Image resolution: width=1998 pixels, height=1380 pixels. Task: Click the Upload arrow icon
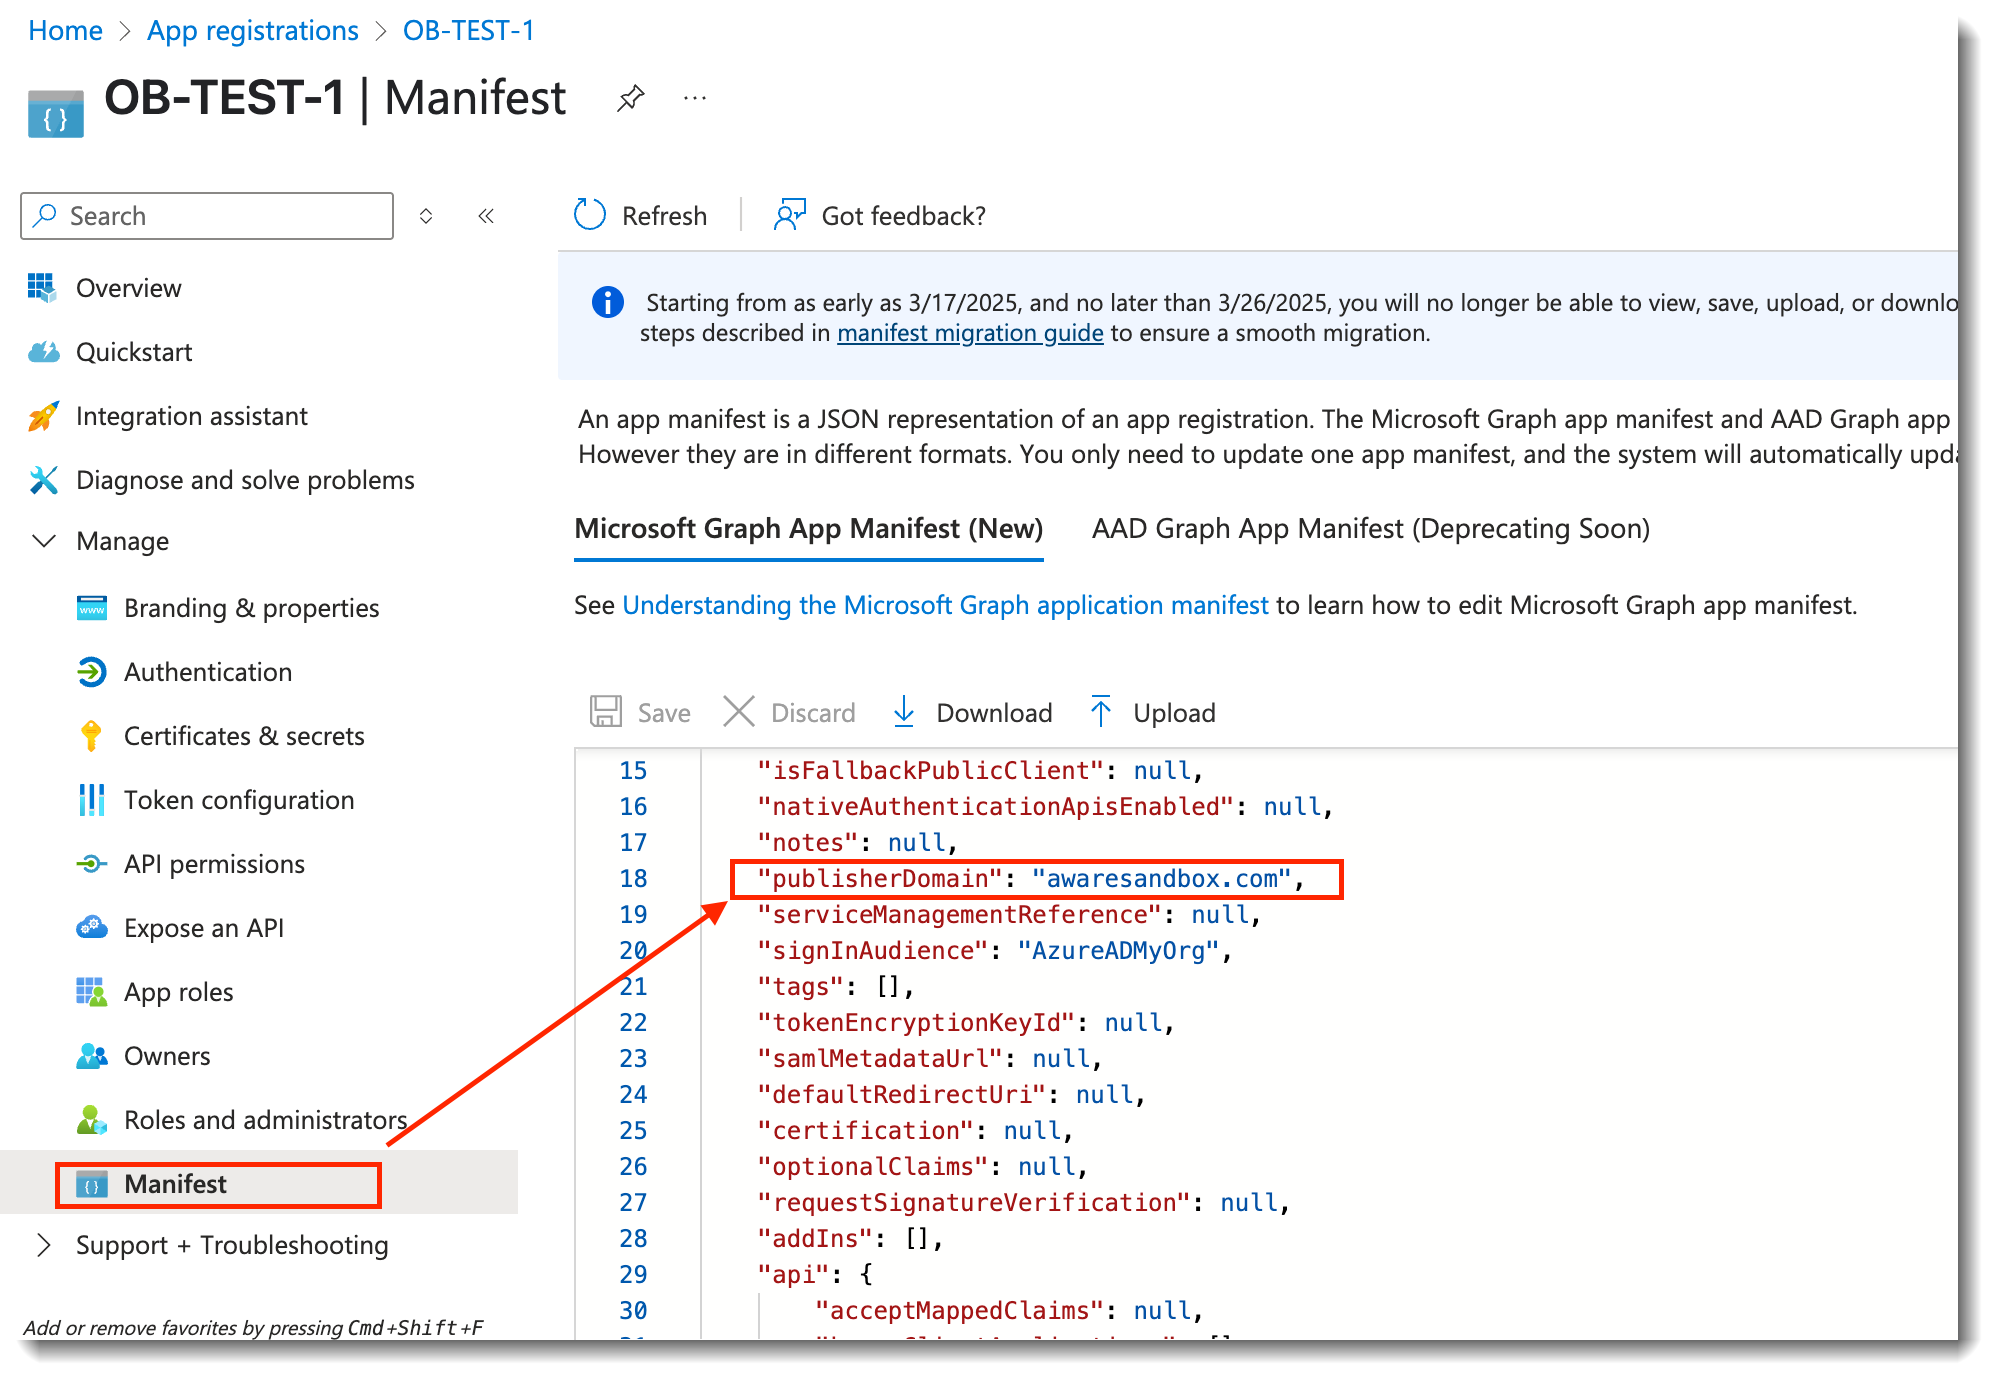1101,712
